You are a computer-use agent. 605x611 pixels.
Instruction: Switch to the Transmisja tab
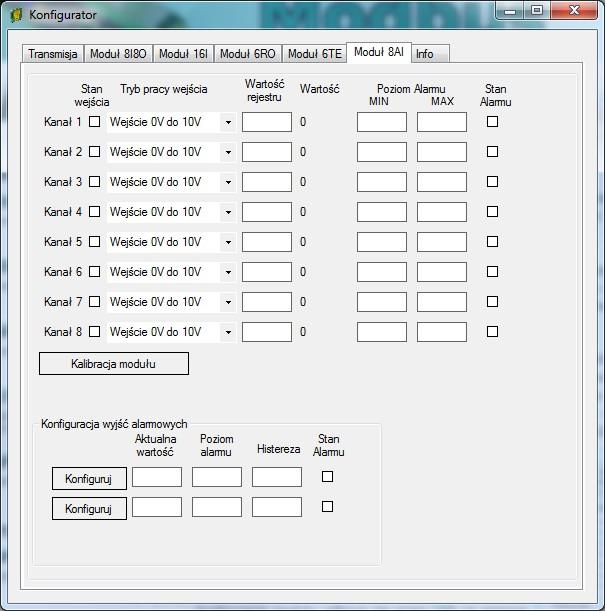(53, 54)
